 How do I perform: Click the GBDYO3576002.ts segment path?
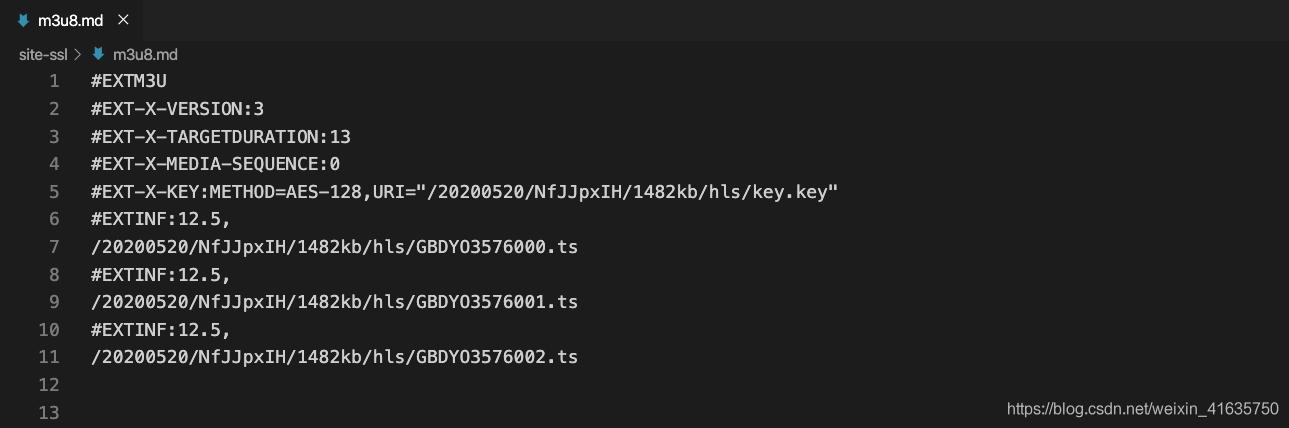334,357
